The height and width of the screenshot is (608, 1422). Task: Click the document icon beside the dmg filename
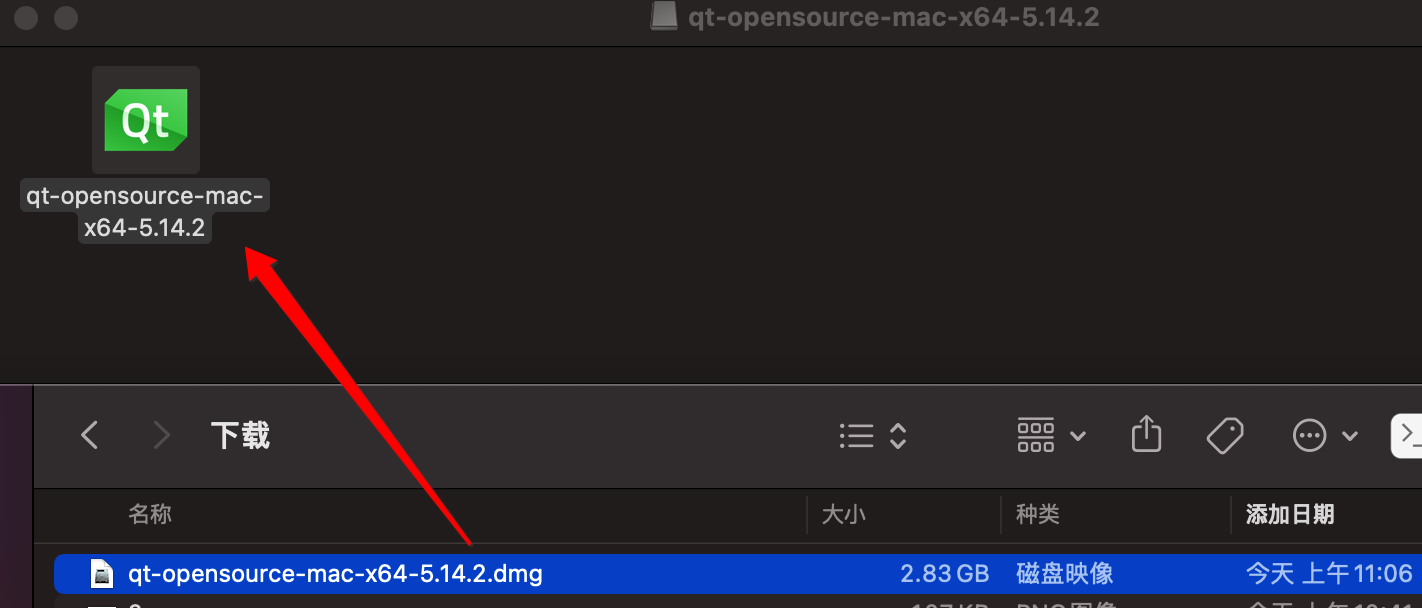[x=101, y=573]
